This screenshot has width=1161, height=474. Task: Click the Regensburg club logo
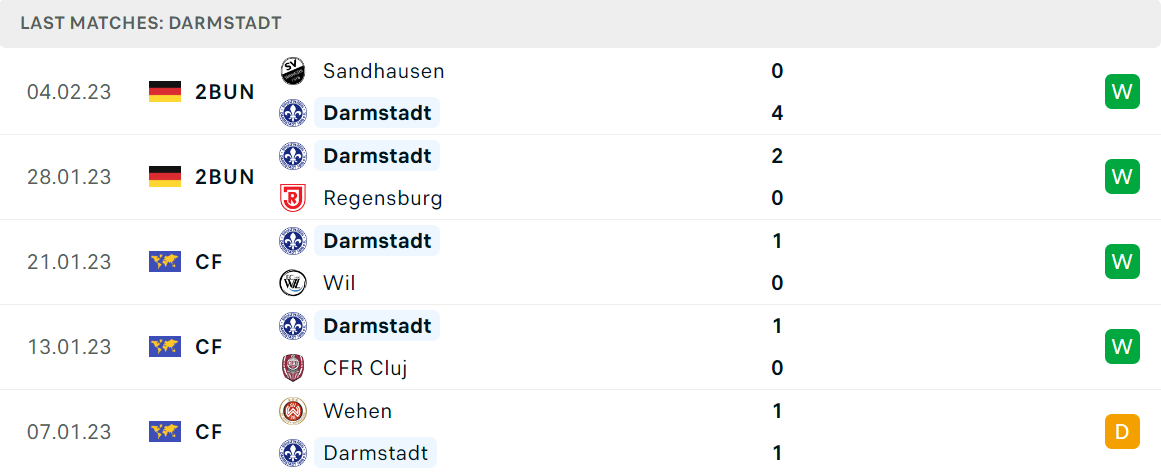292,198
